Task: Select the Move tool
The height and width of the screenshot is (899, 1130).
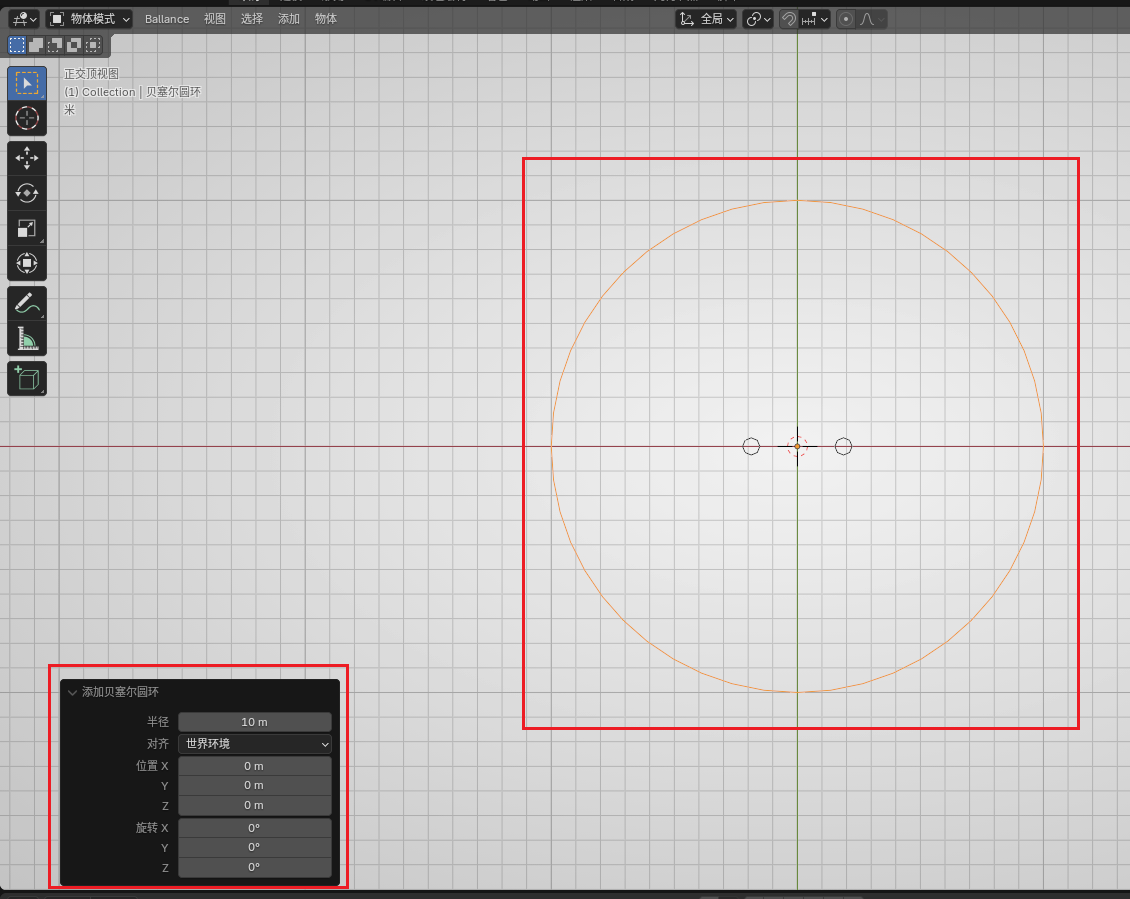Action: [x=27, y=158]
